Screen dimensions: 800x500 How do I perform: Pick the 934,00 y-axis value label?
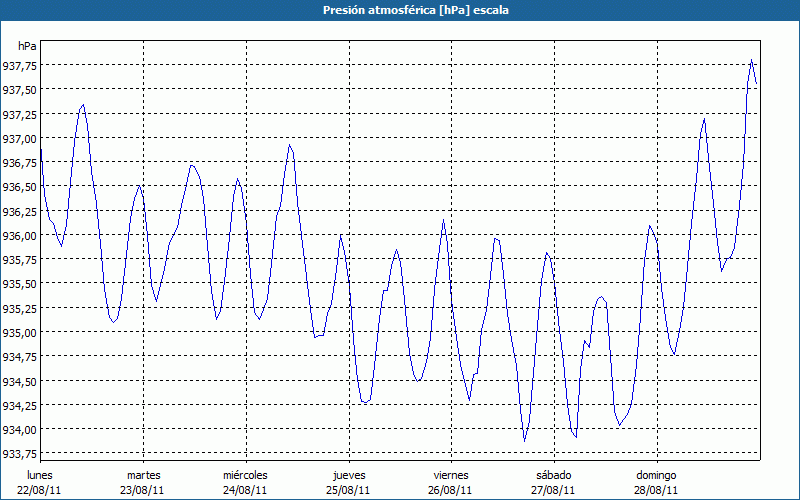pyautogui.click(x=20, y=430)
